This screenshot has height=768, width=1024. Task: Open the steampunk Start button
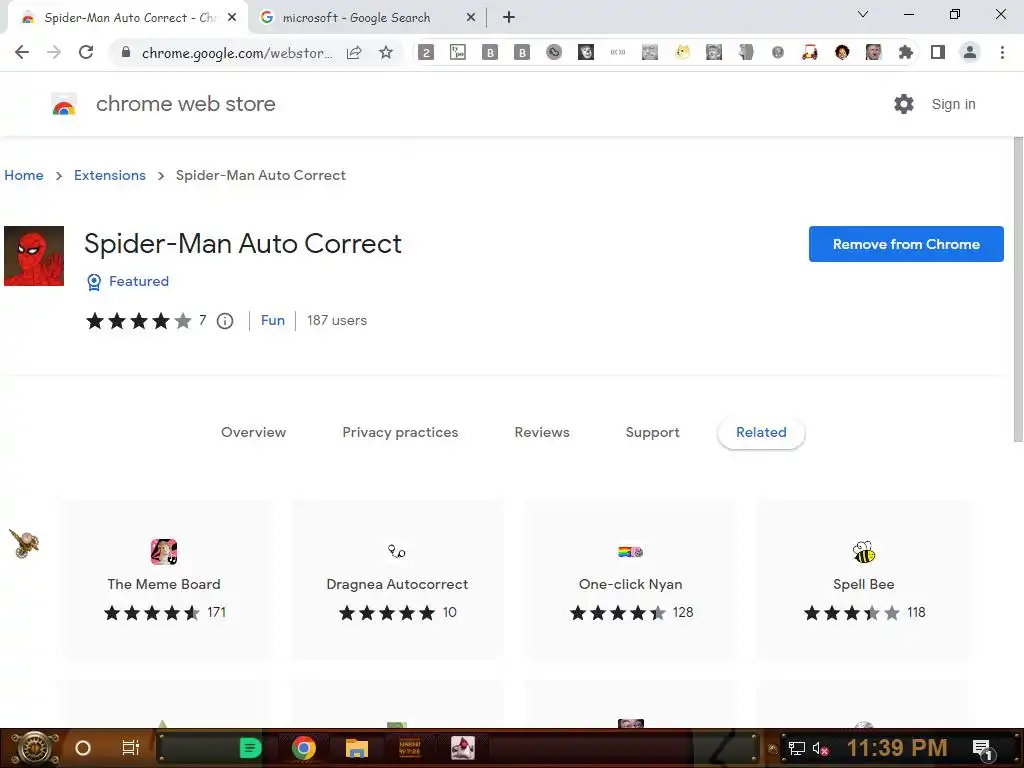[33, 748]
